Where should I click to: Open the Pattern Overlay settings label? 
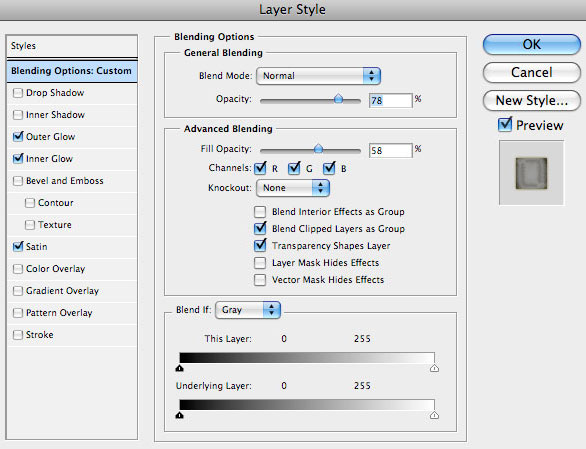[x=59, y=313]
